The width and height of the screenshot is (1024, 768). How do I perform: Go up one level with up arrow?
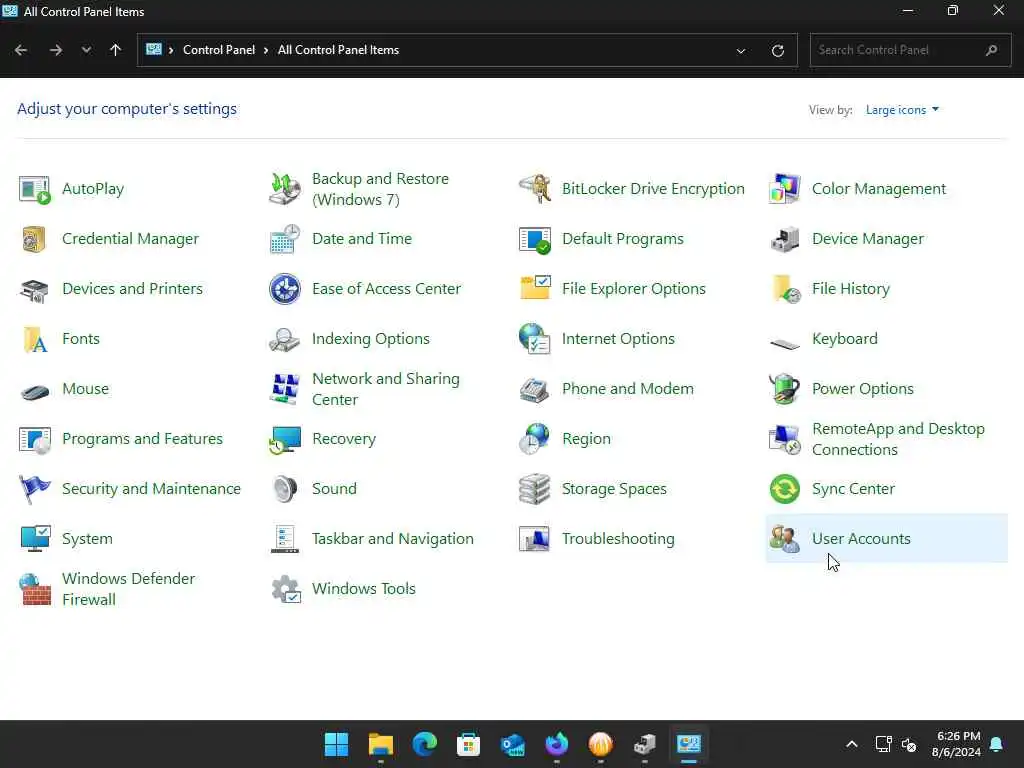tap(116, 50)
